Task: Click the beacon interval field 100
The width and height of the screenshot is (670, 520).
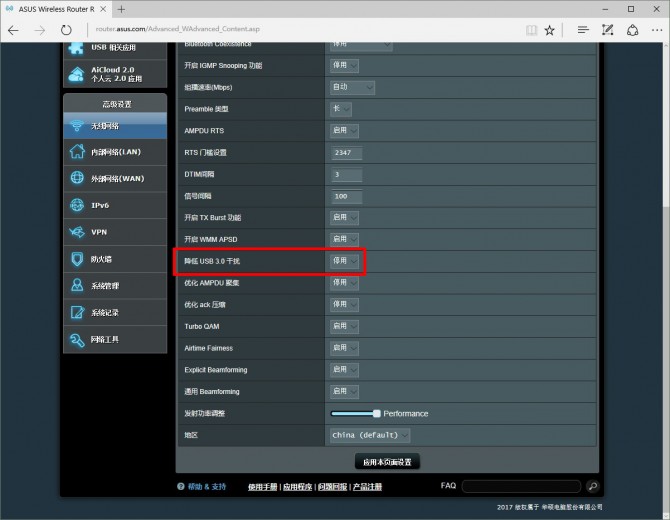Action: tap(347, 196)
